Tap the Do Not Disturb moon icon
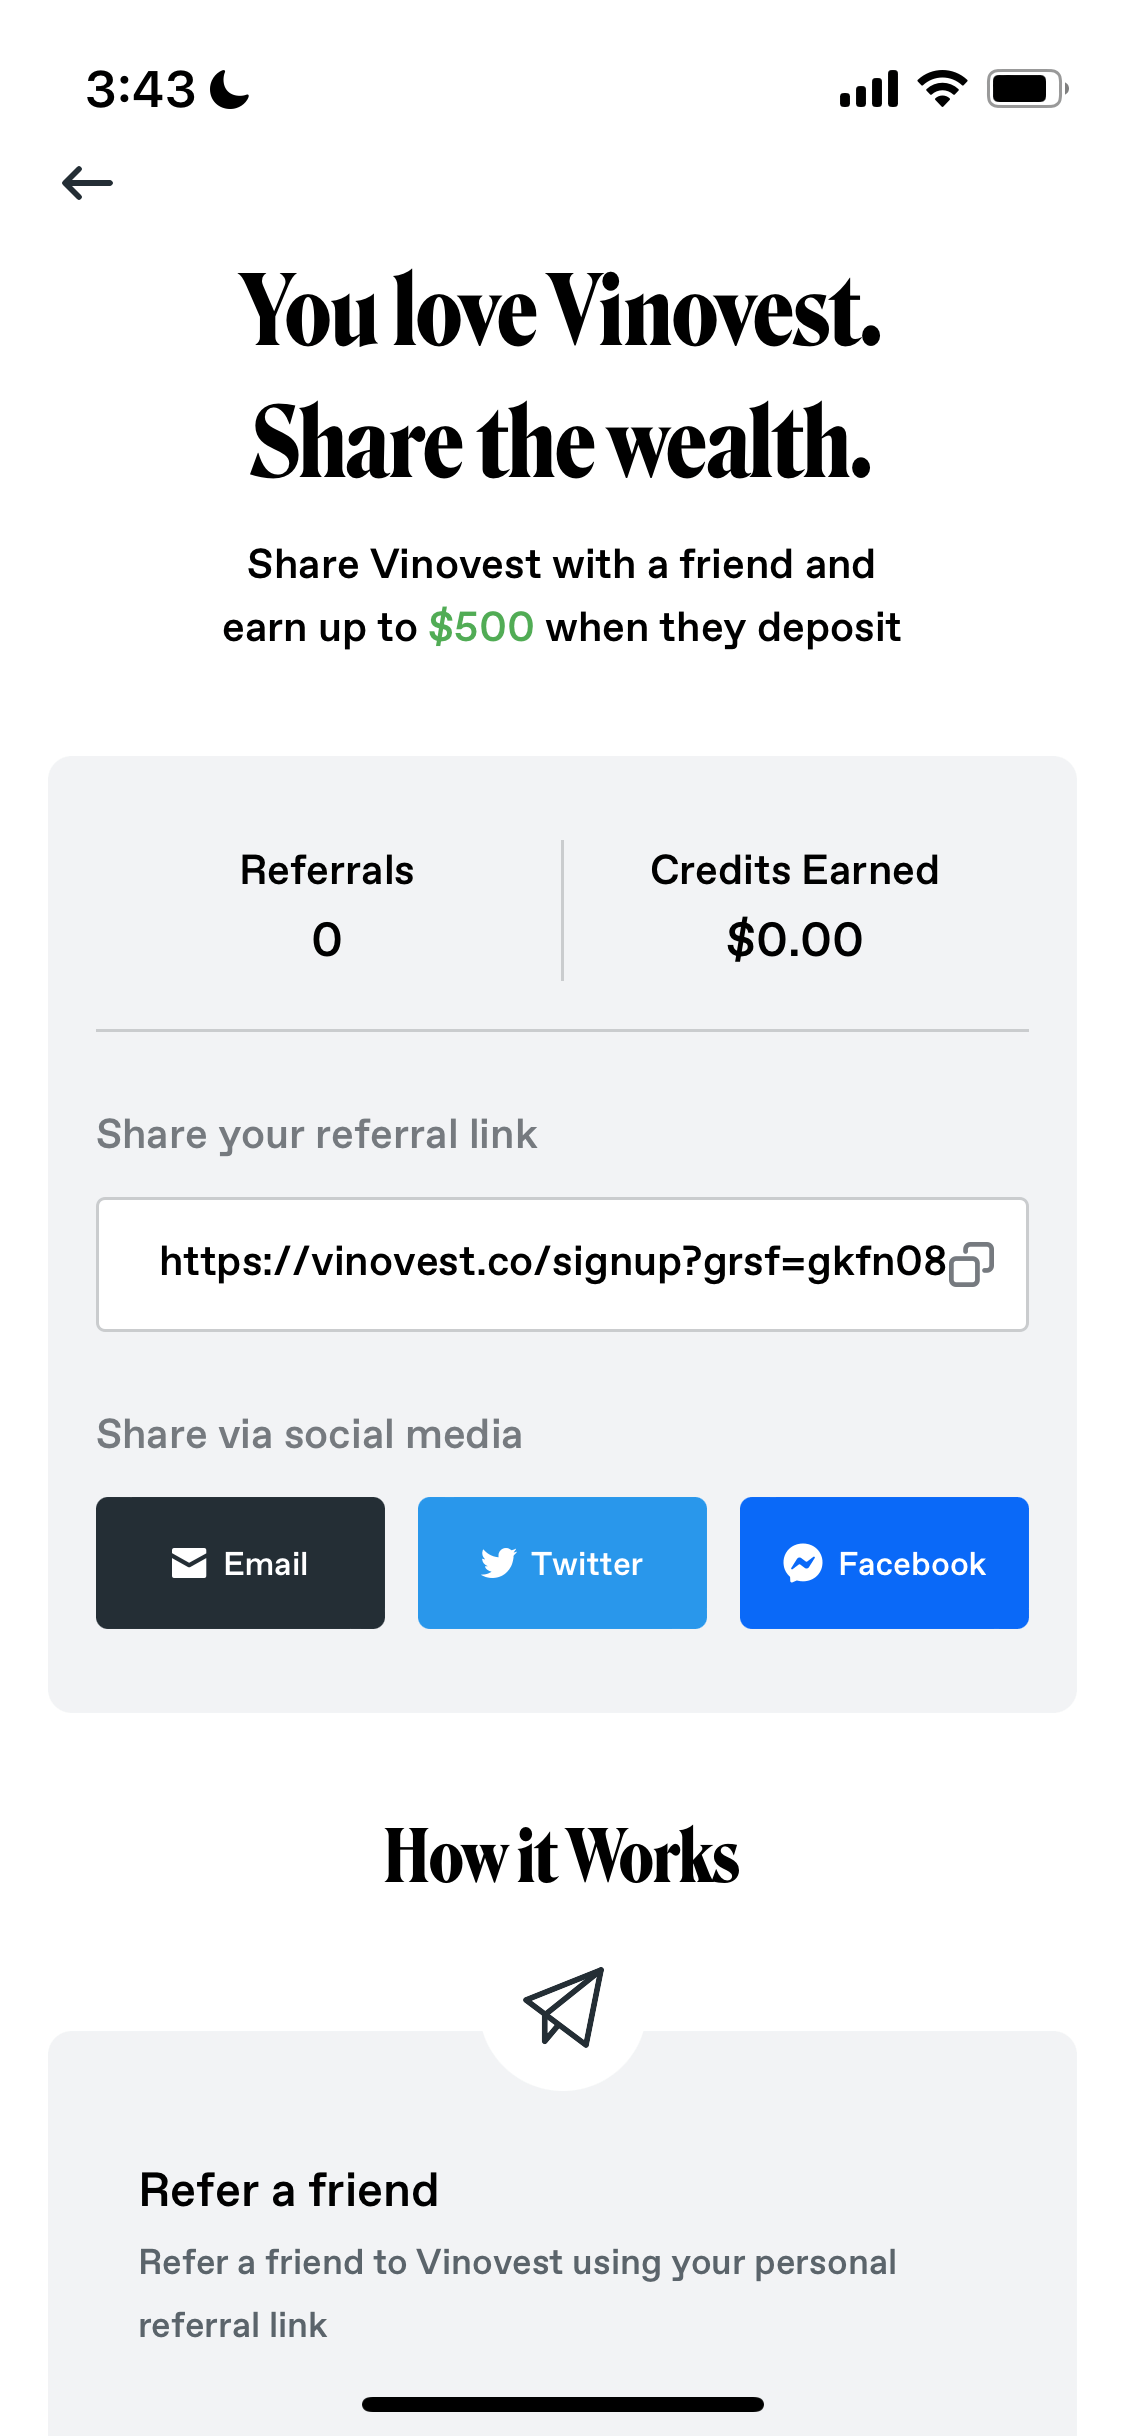The width and height of the screenshot is (1125, 2436). 229,89
